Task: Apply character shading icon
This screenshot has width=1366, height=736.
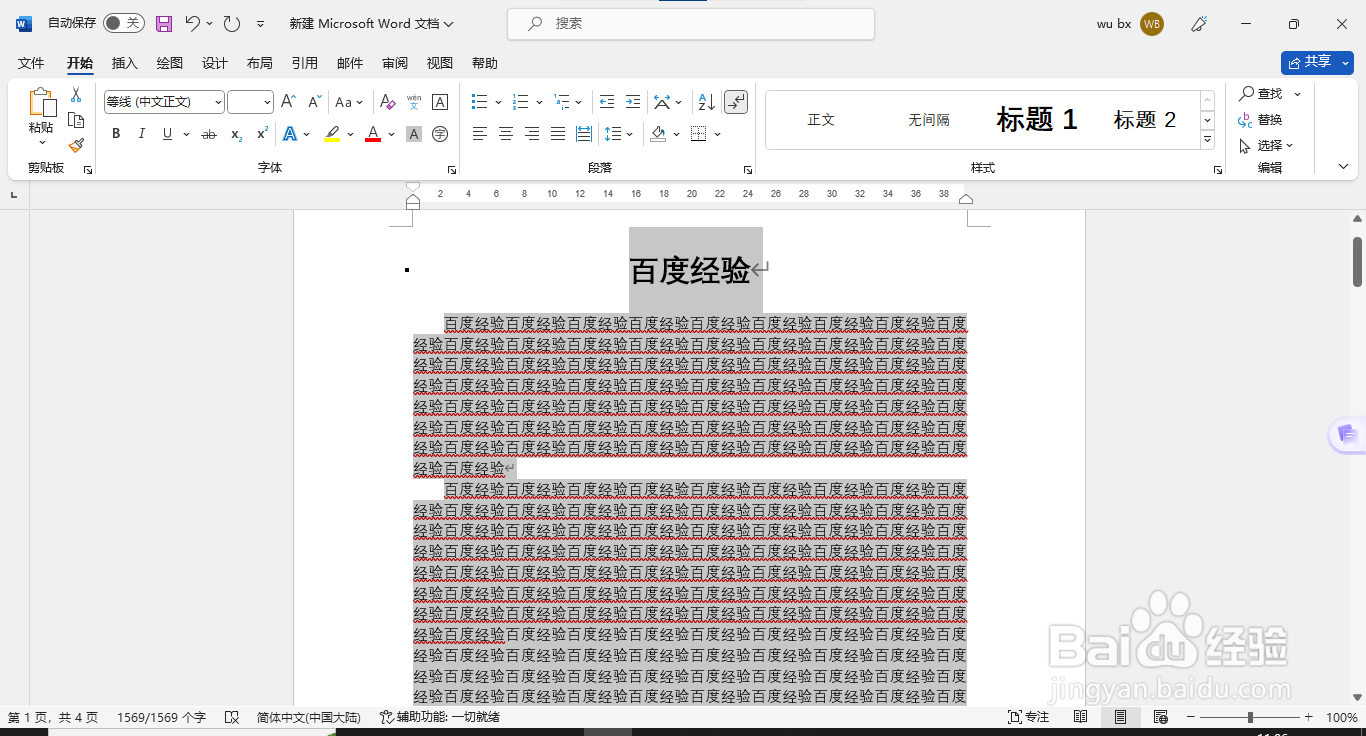Action: click(x=414, y=134)
